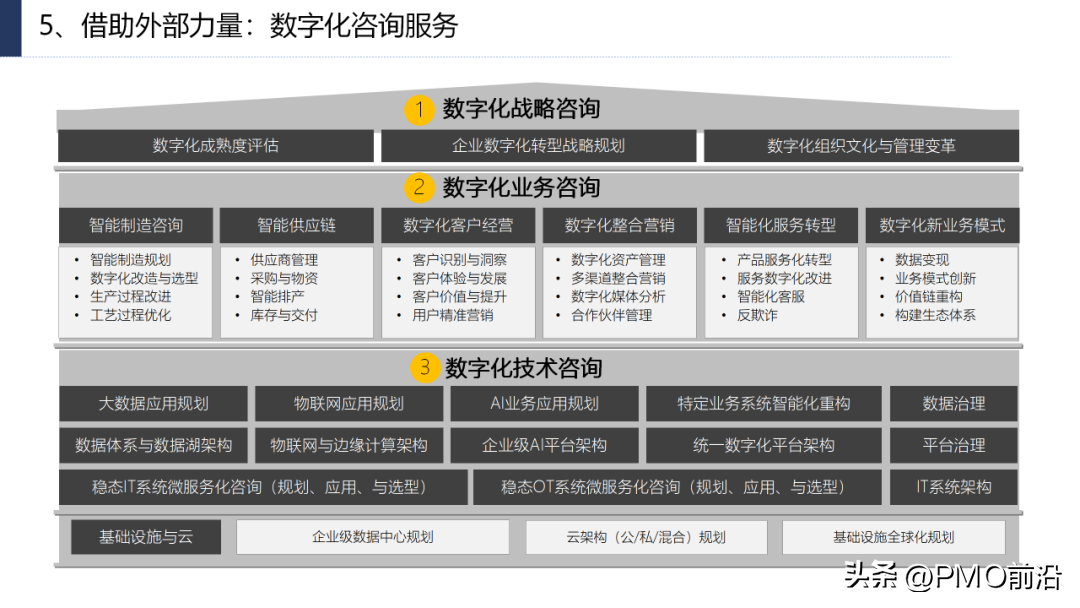The height and width of the screenshot is (608, 1080).
Task: Click the 数字化资产管理 bullet item
Action: 619,260
